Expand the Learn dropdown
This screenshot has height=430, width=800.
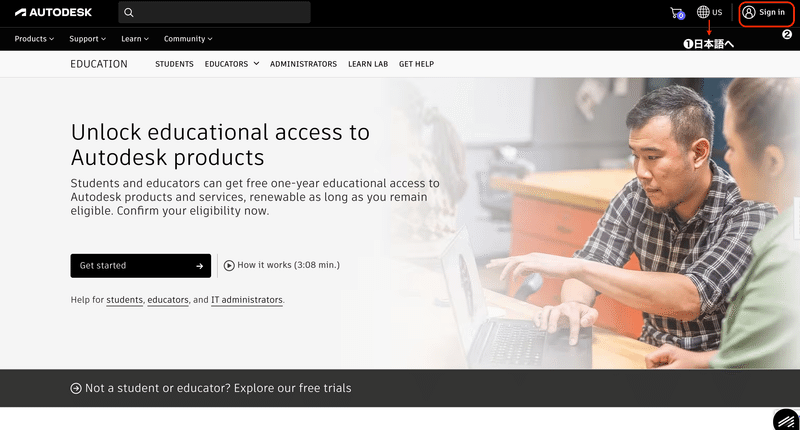pyautogui.click(x=135, y=39)
